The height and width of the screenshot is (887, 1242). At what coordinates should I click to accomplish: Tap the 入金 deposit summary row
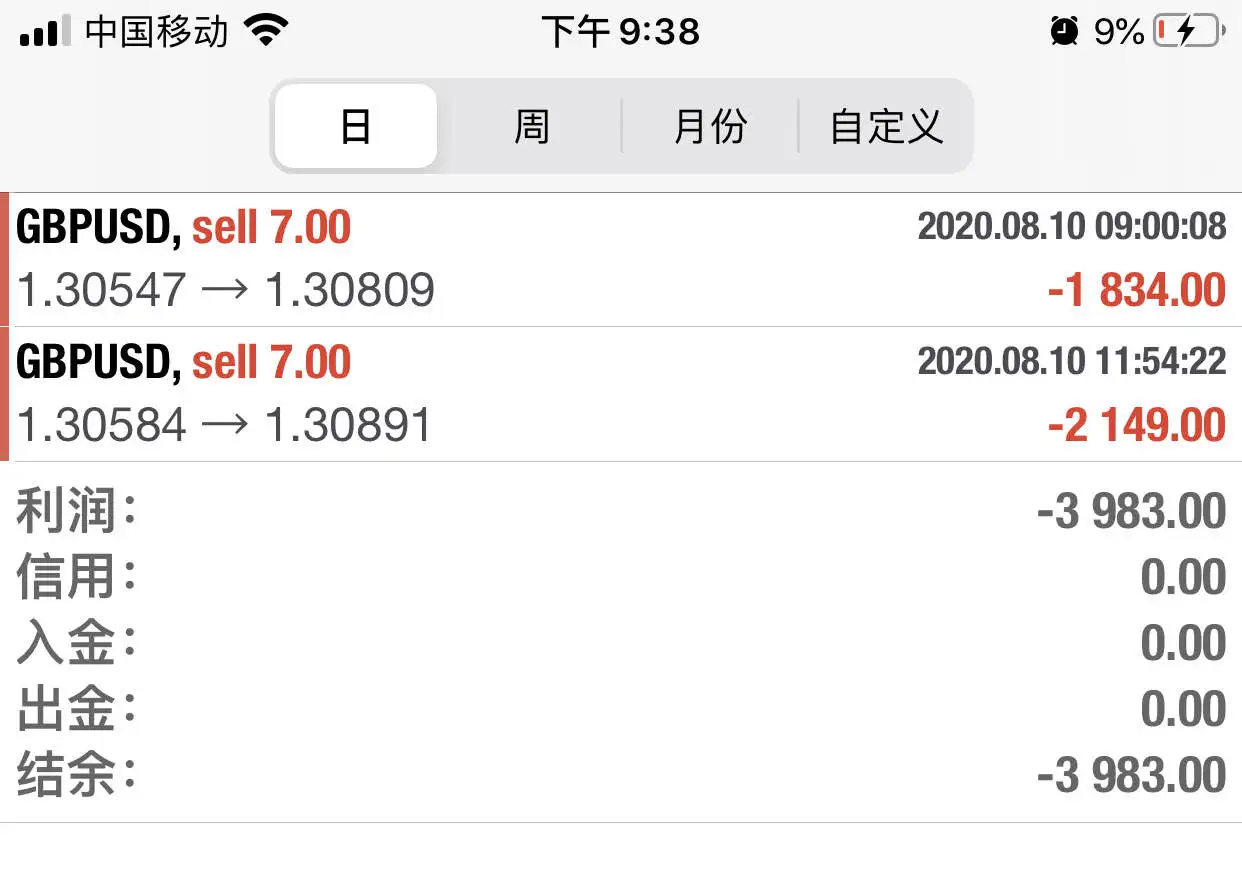(x=621, y=643)
